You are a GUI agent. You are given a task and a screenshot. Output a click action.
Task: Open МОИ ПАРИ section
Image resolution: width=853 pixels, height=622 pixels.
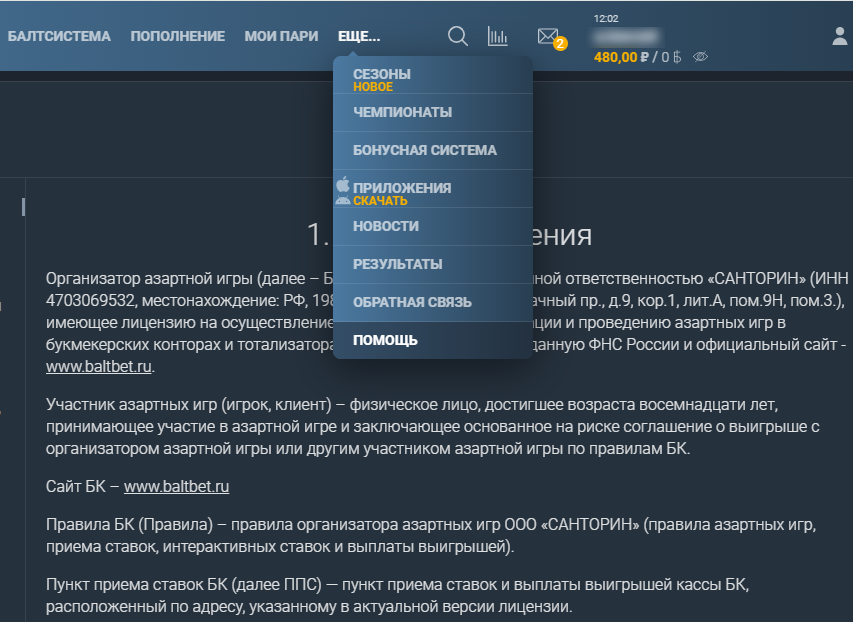pos(281,36)
